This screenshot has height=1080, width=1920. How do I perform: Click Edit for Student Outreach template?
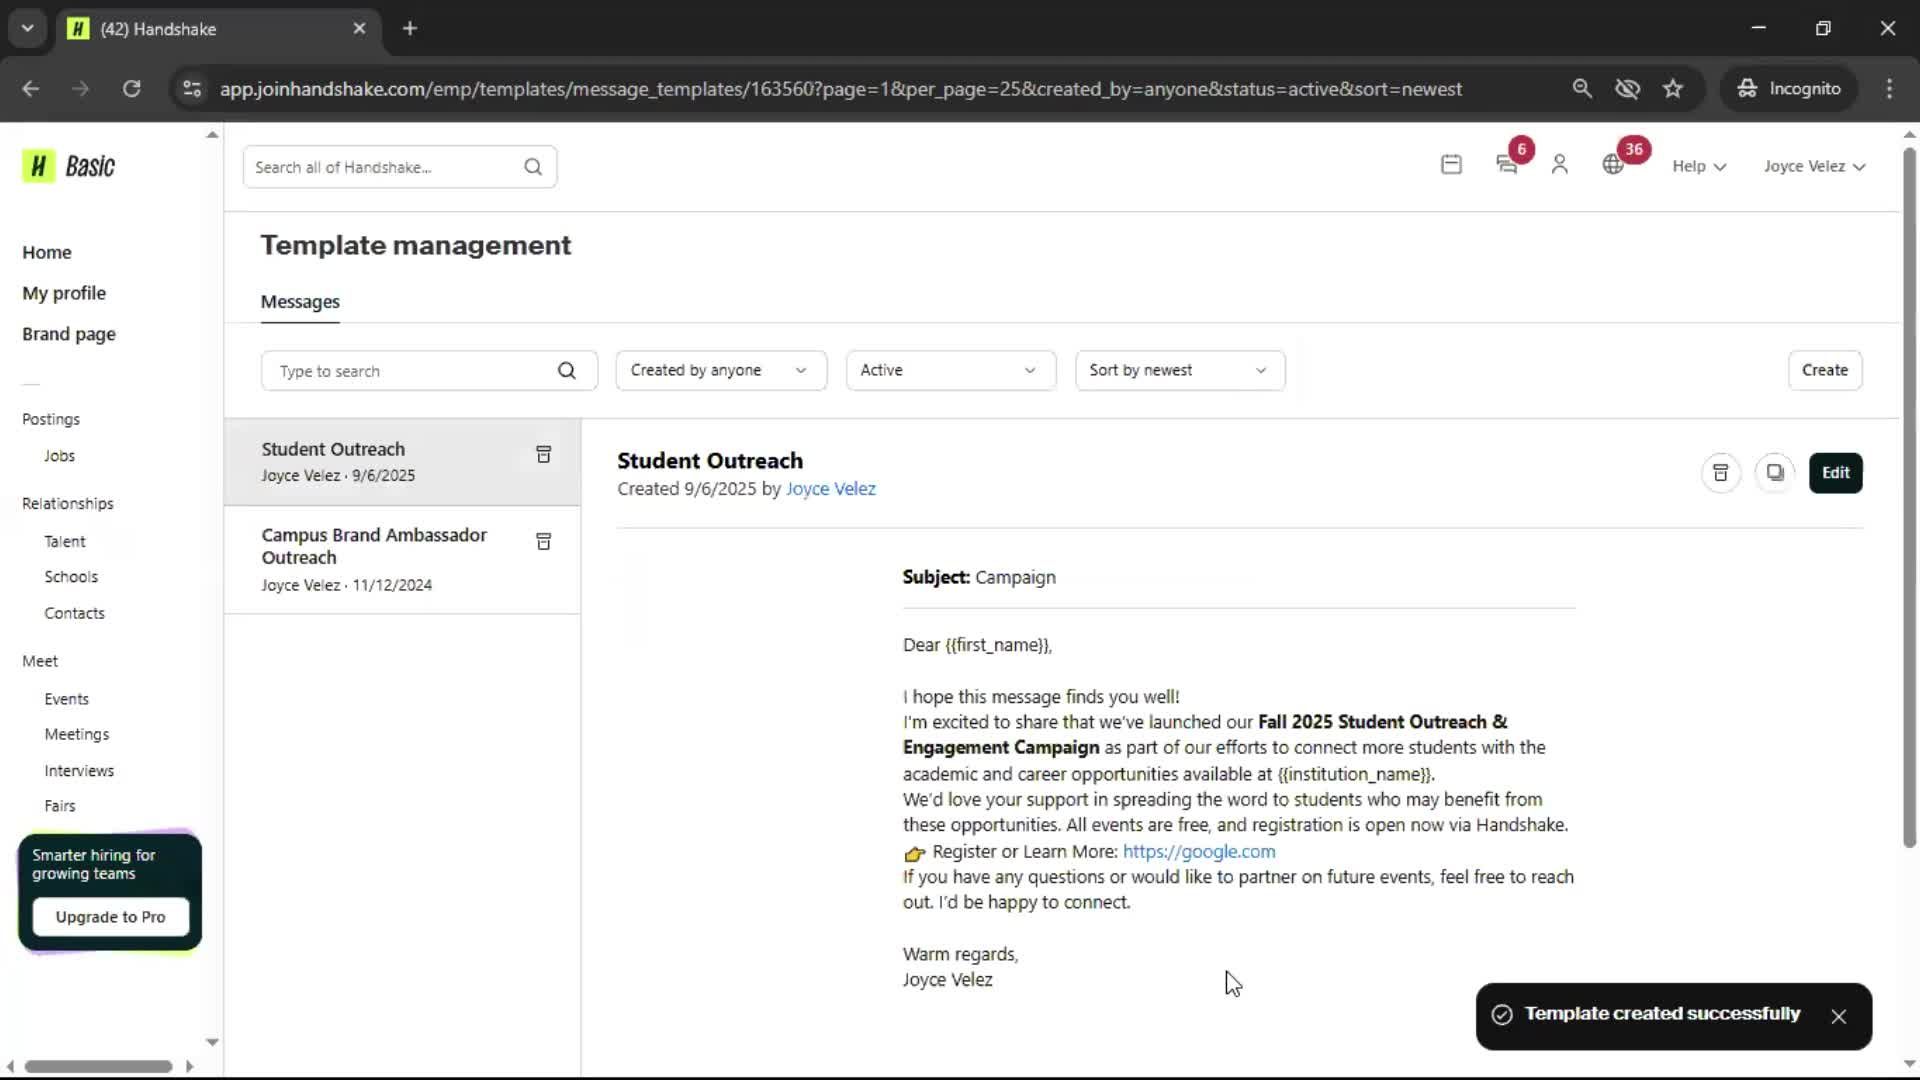tap(1835, 473)
